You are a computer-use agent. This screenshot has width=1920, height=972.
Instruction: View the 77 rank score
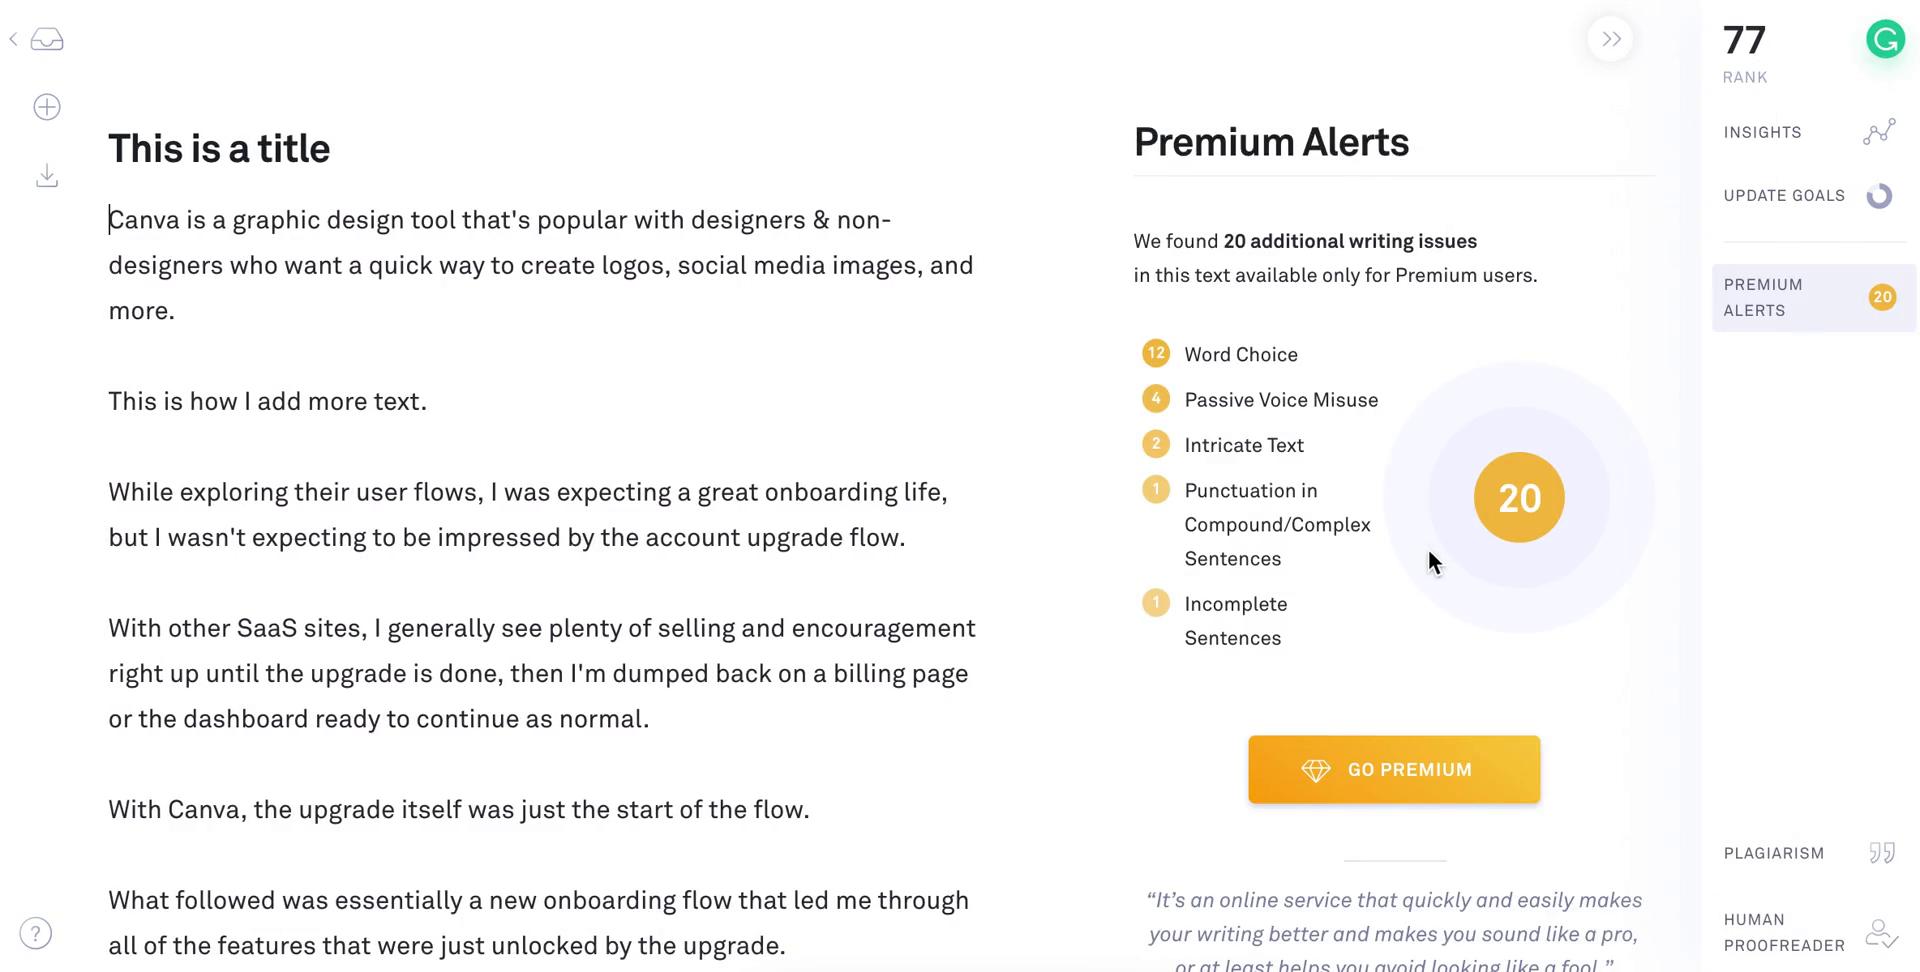click(x=1745, y=41)
